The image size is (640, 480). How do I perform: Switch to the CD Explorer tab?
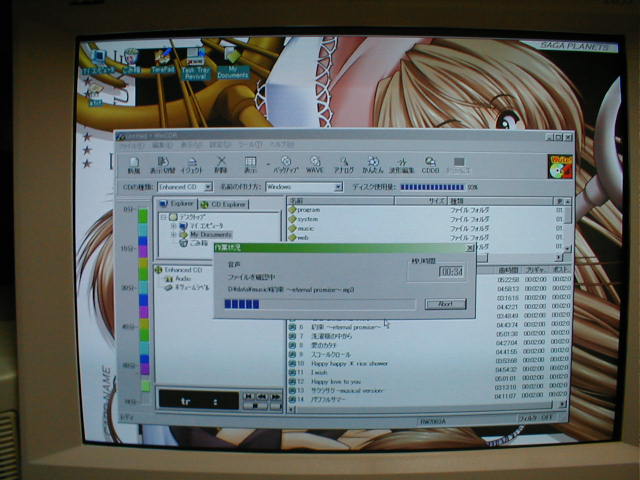(223, 204)
